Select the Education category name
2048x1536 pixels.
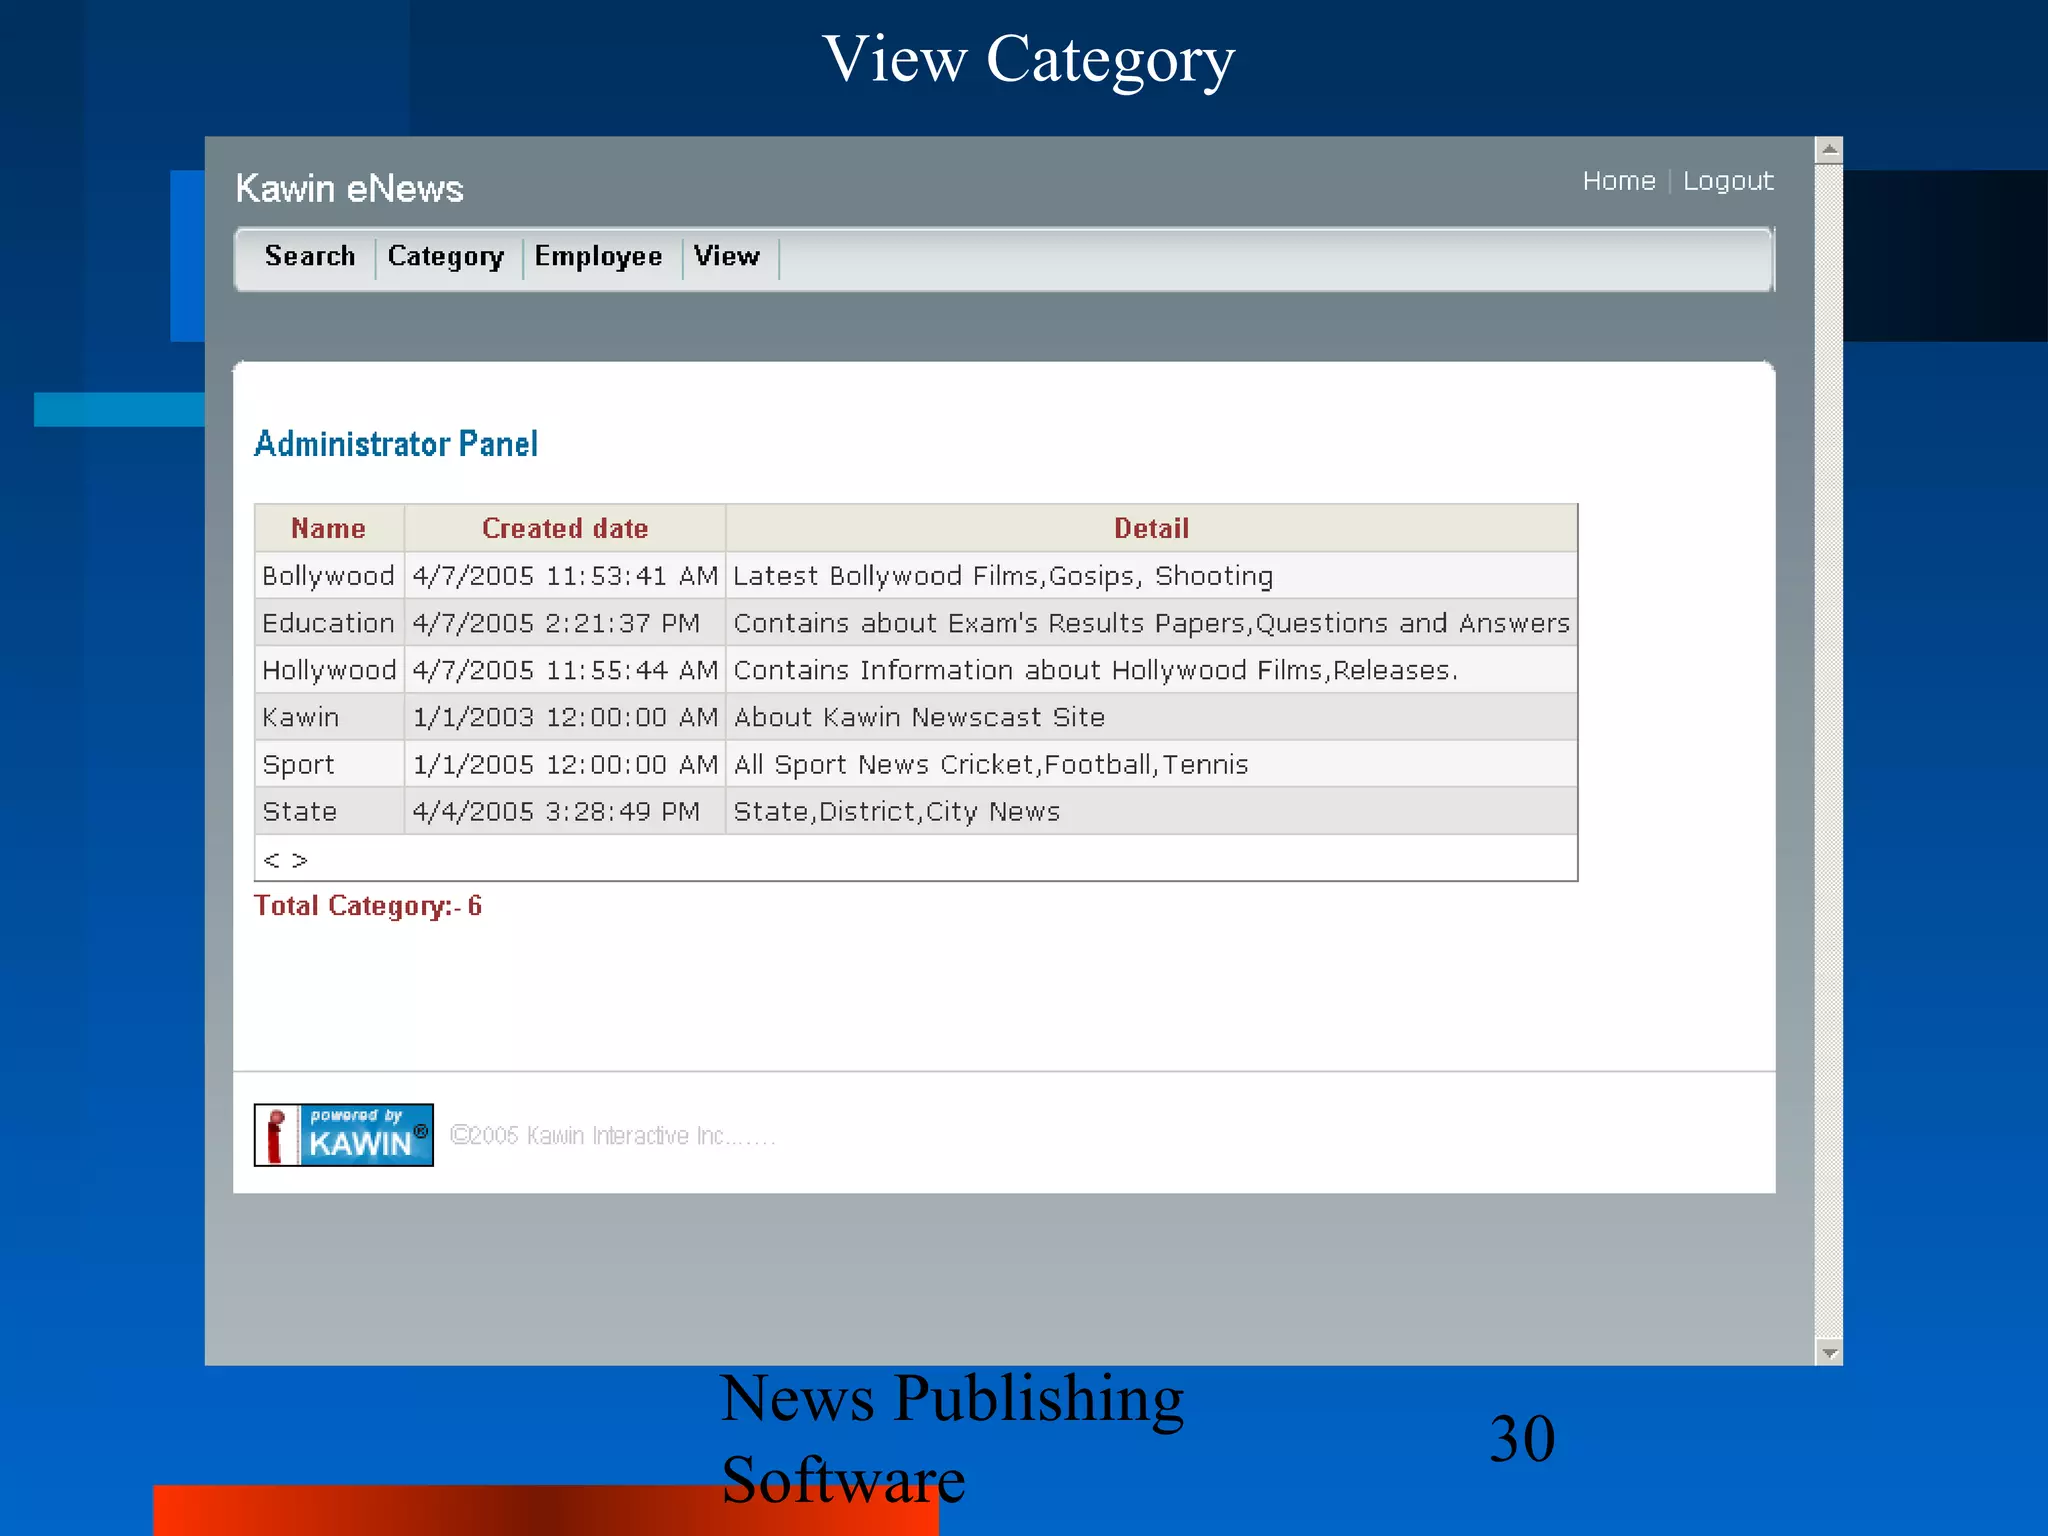click(328, 623)
